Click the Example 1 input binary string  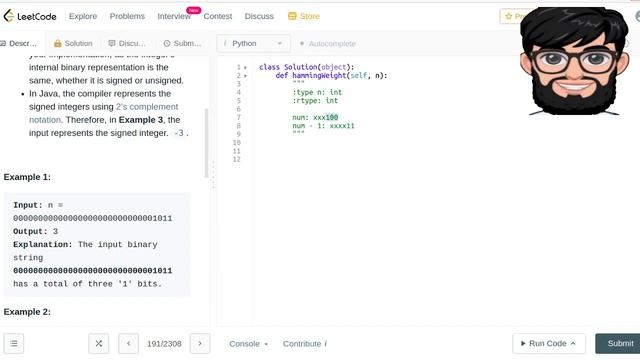93,218
